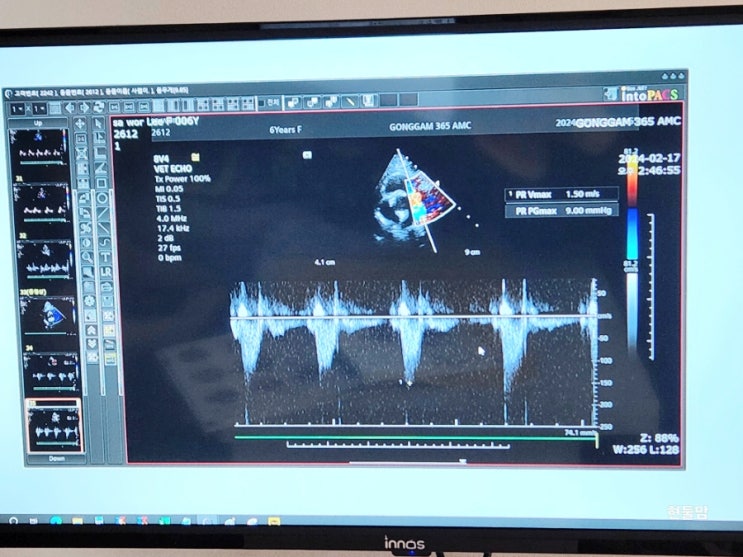
Task: Click the green sweep progress bar
Action: tap(416, 438)
